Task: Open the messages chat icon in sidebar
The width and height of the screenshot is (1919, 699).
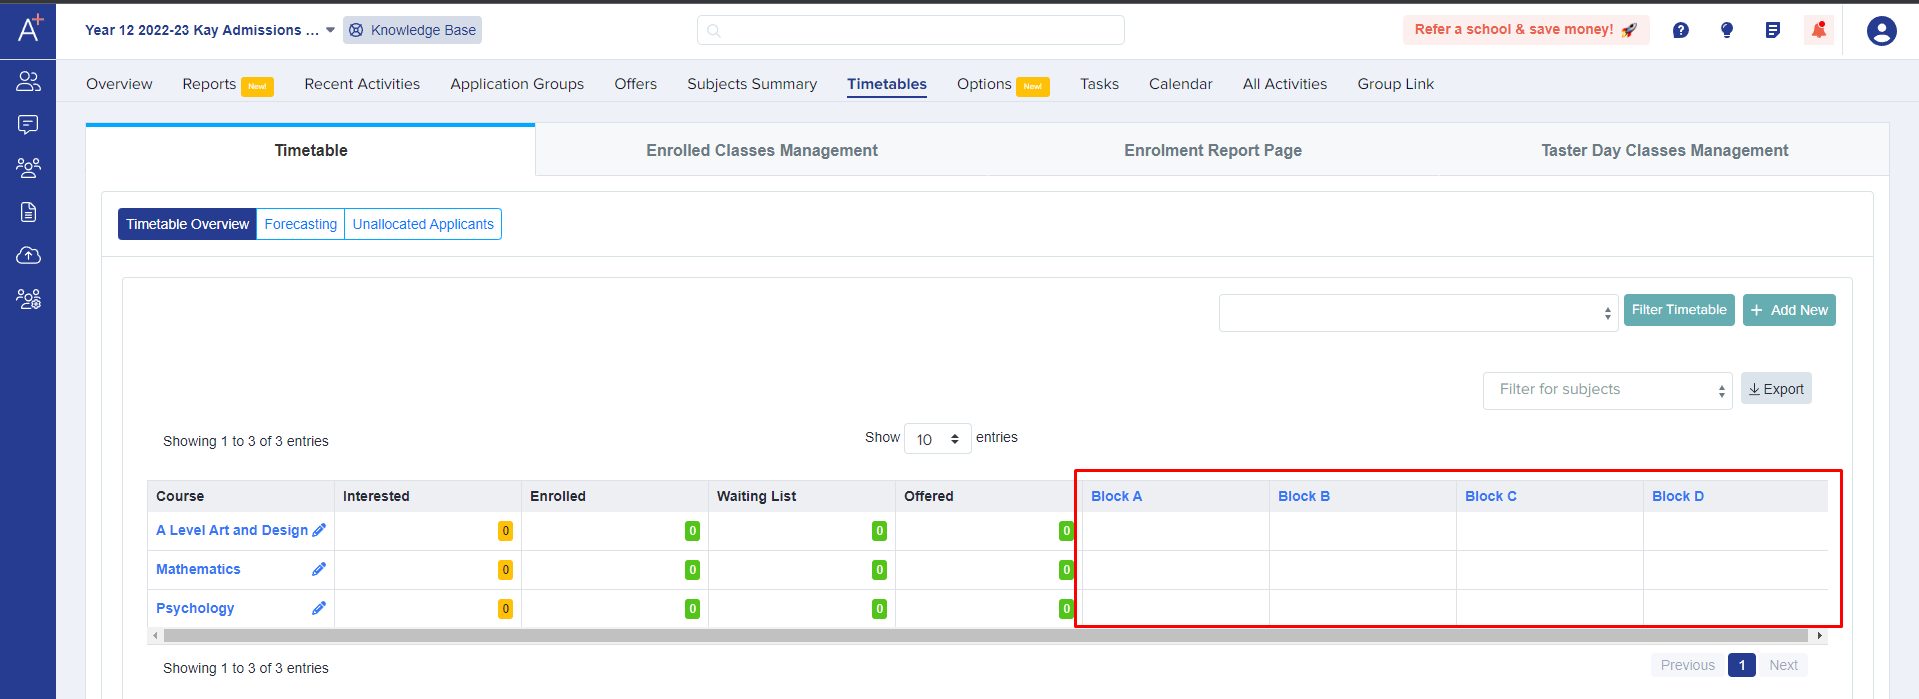Action: click(x=28, y=124)
